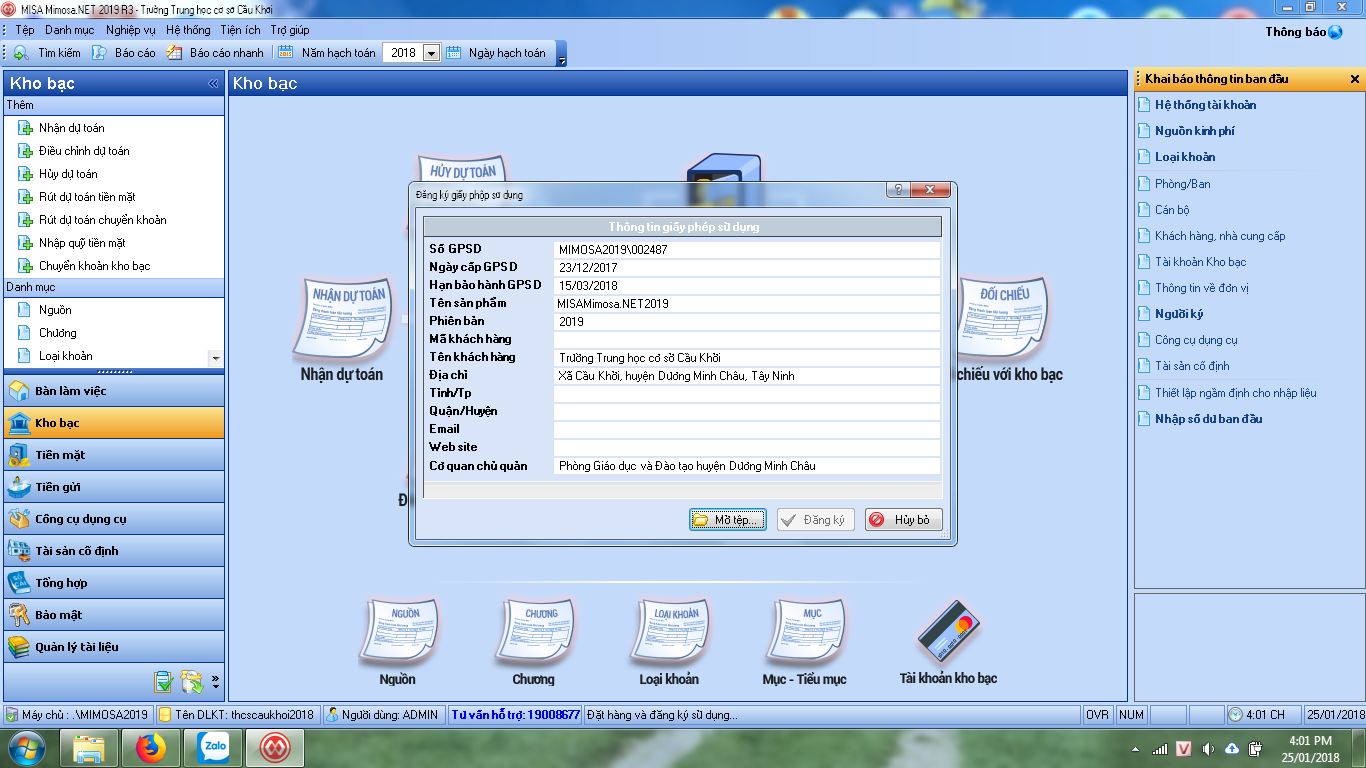Open Báo cáo nhanh from the toolbar
This screenshot has width=1366, height=768.
click(215, 53)
